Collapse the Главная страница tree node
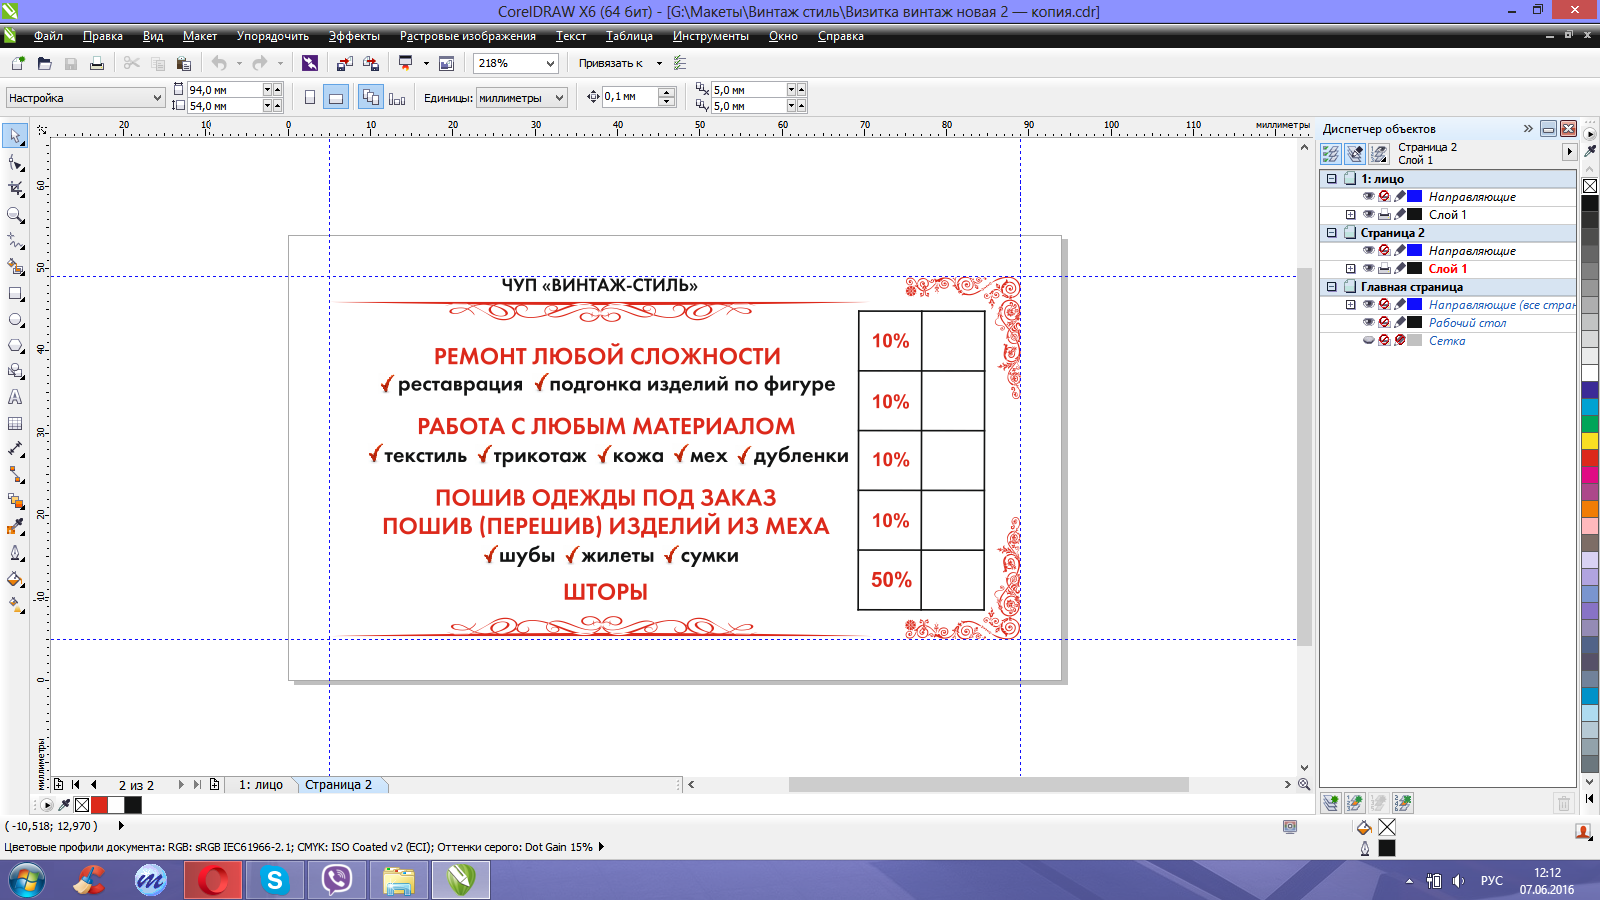 1331,287
